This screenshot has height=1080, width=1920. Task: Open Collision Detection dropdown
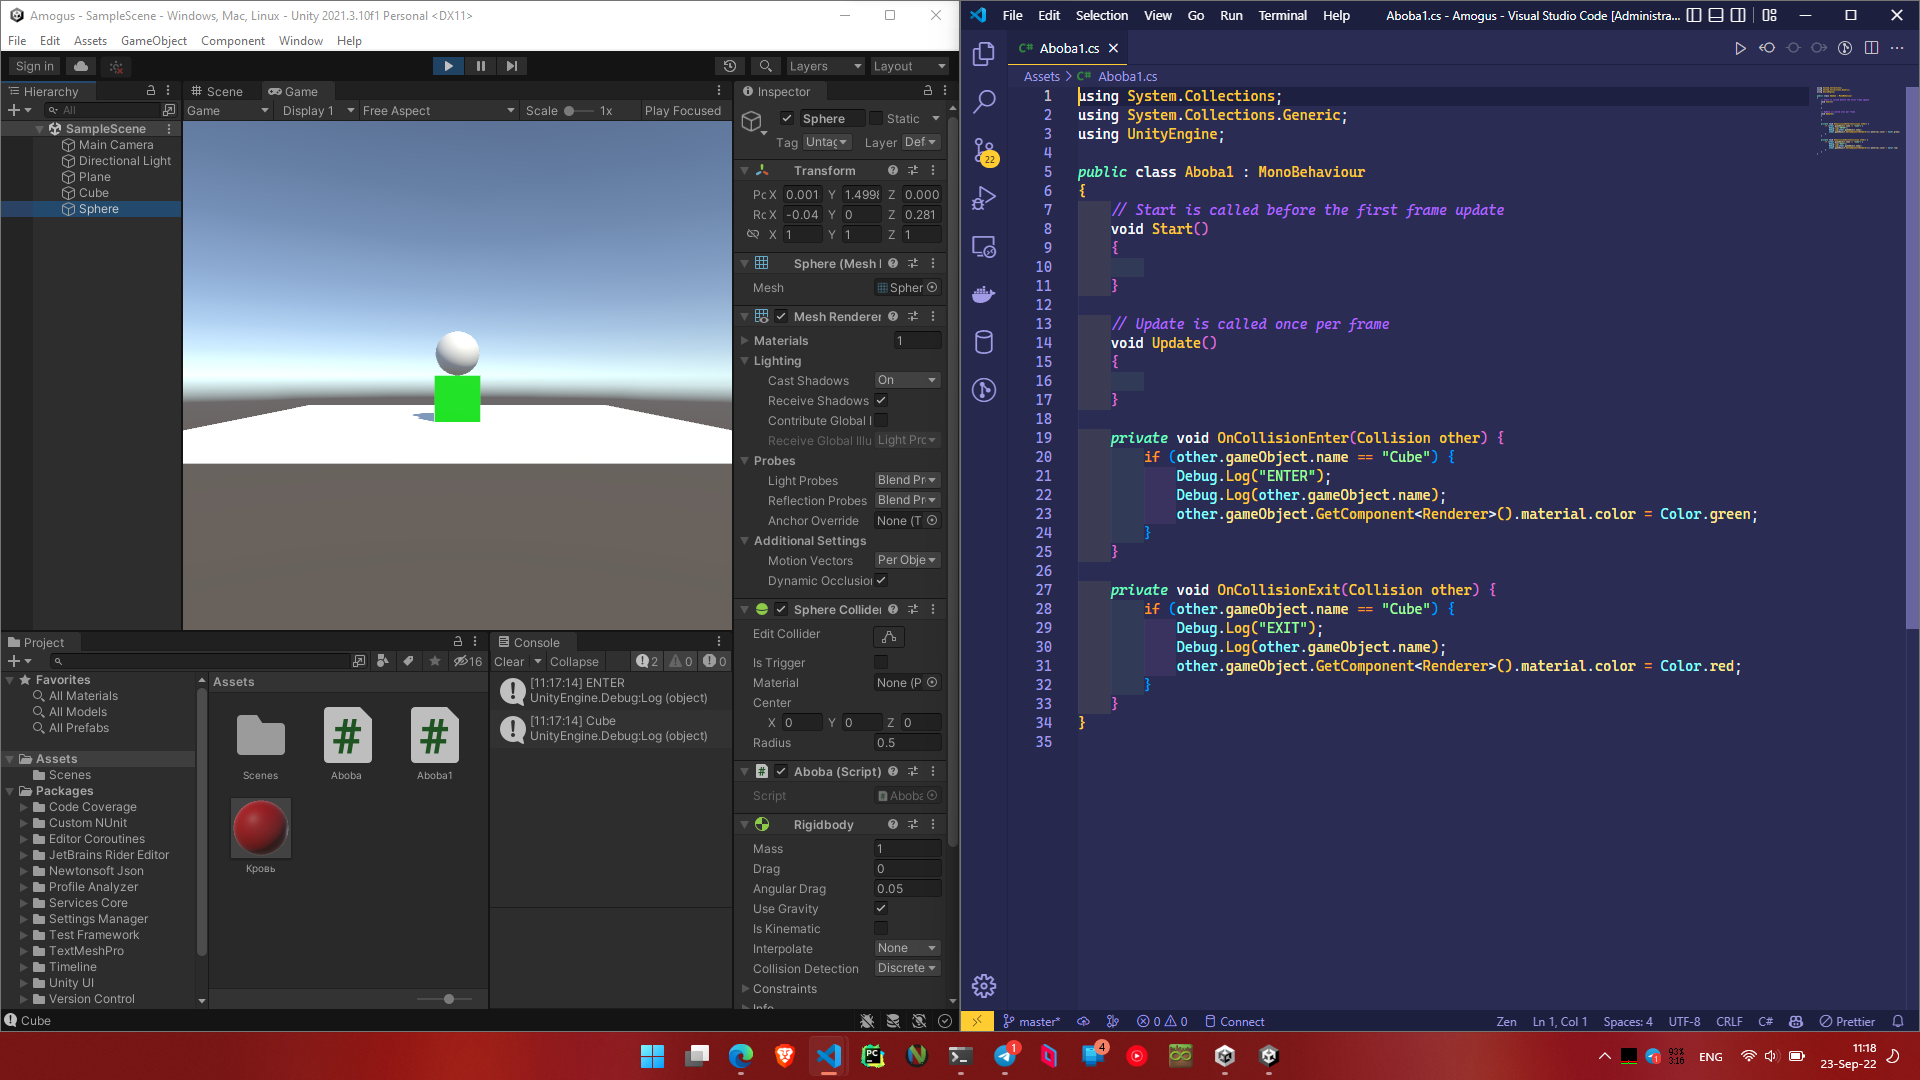tap(907, 968)
